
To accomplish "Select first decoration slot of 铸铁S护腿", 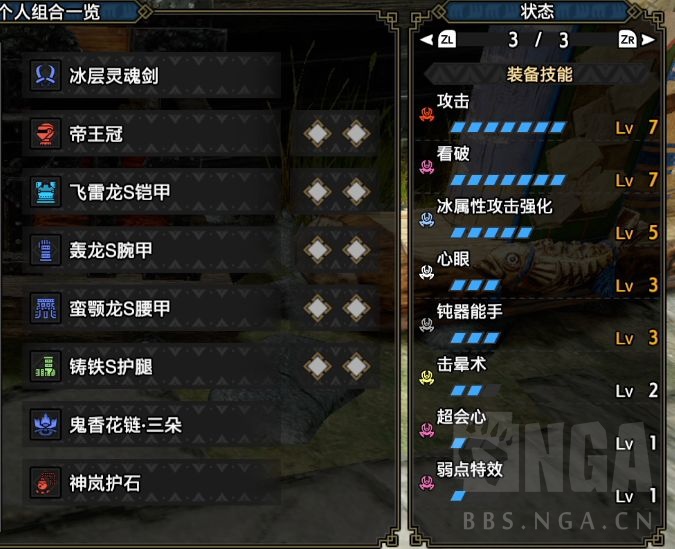I will point(317,366).
